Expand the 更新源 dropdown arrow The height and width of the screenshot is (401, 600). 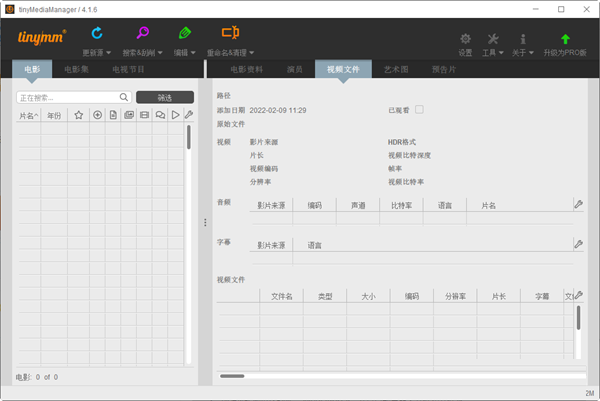pyautogui.click(x=108, y=52)
